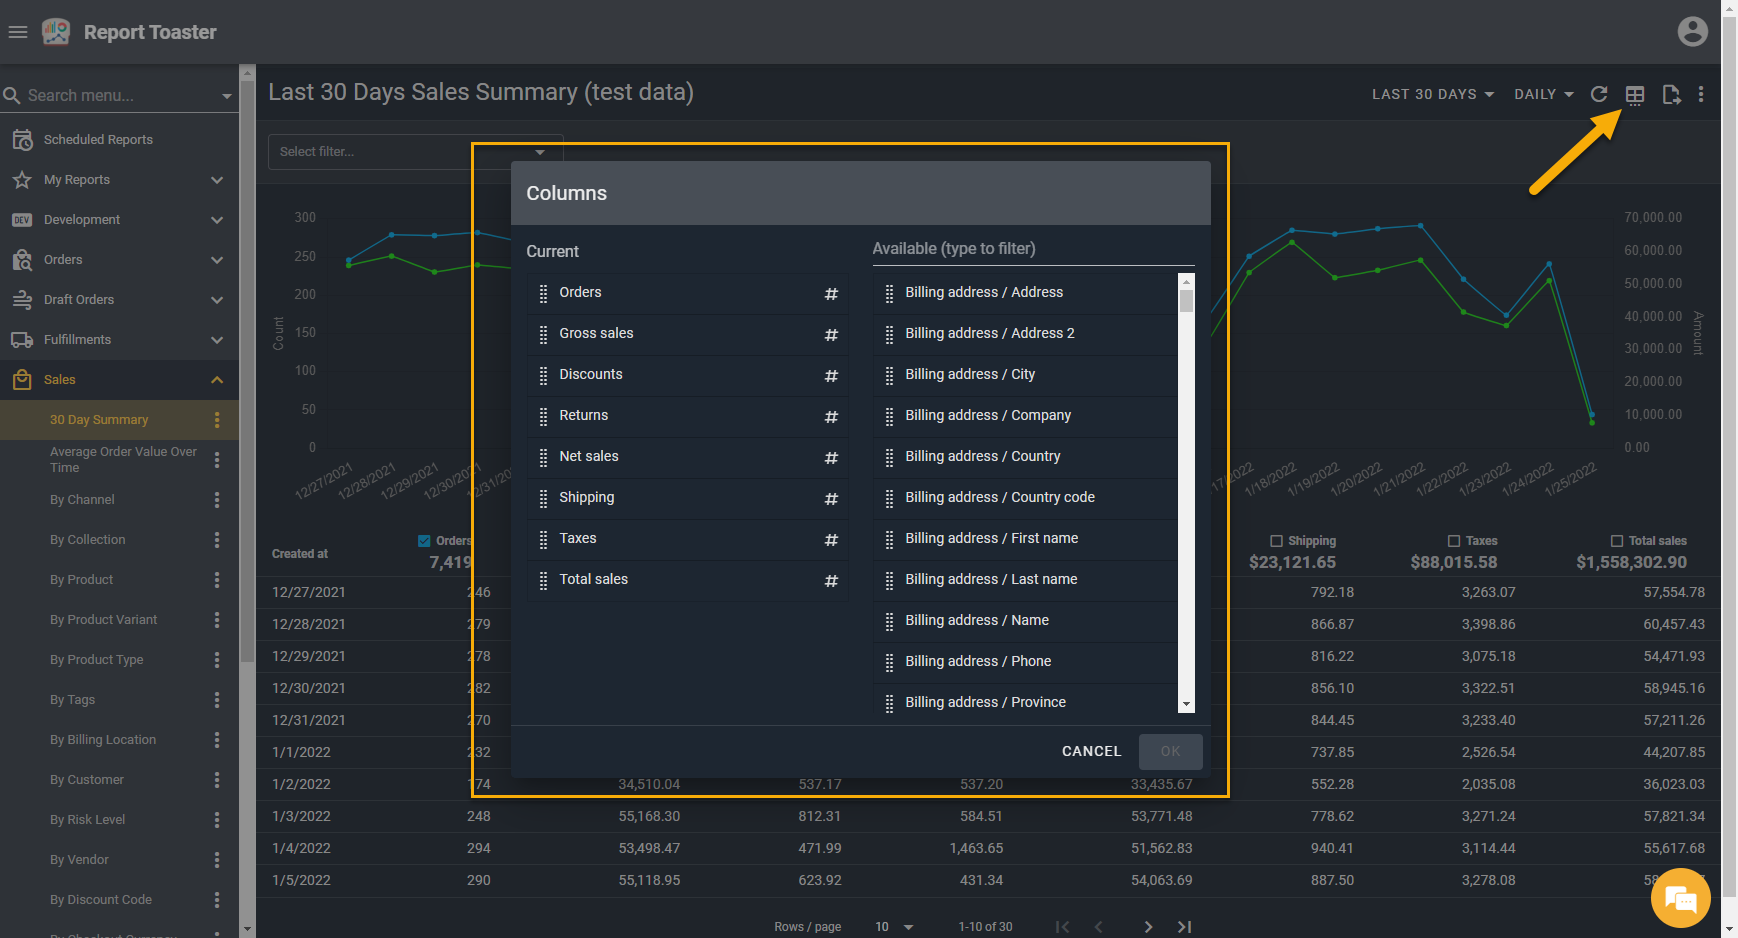Image resolution: width=1738 pixels, height=938 pixels.
Task: Enable the Total sales checkbox
Action: coord(1617,541)
